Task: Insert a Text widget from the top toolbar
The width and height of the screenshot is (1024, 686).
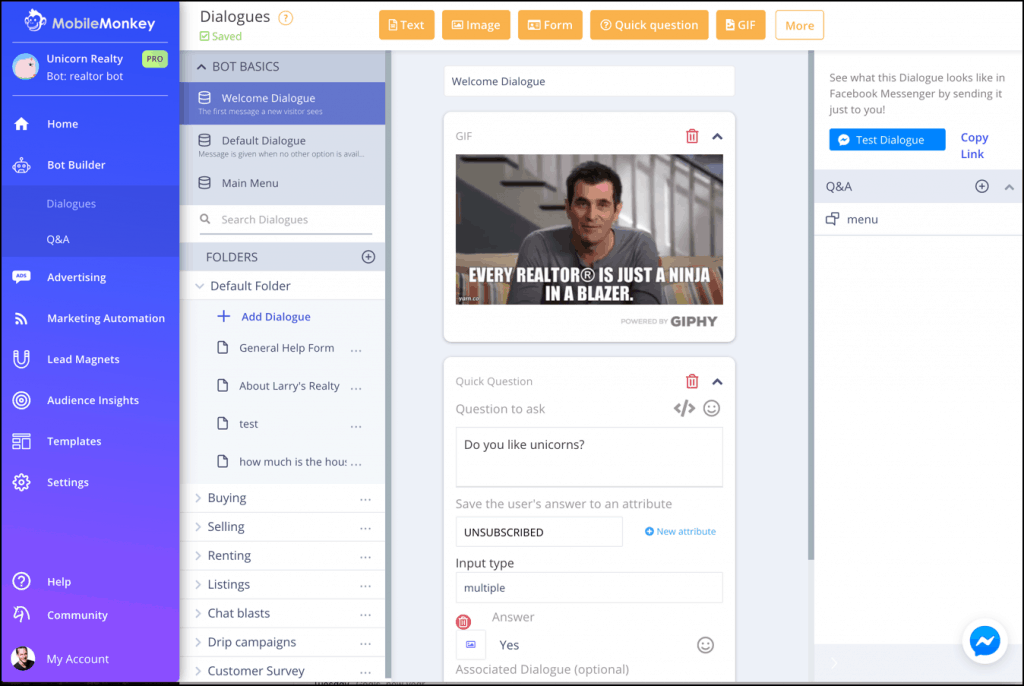Action: 406,24
